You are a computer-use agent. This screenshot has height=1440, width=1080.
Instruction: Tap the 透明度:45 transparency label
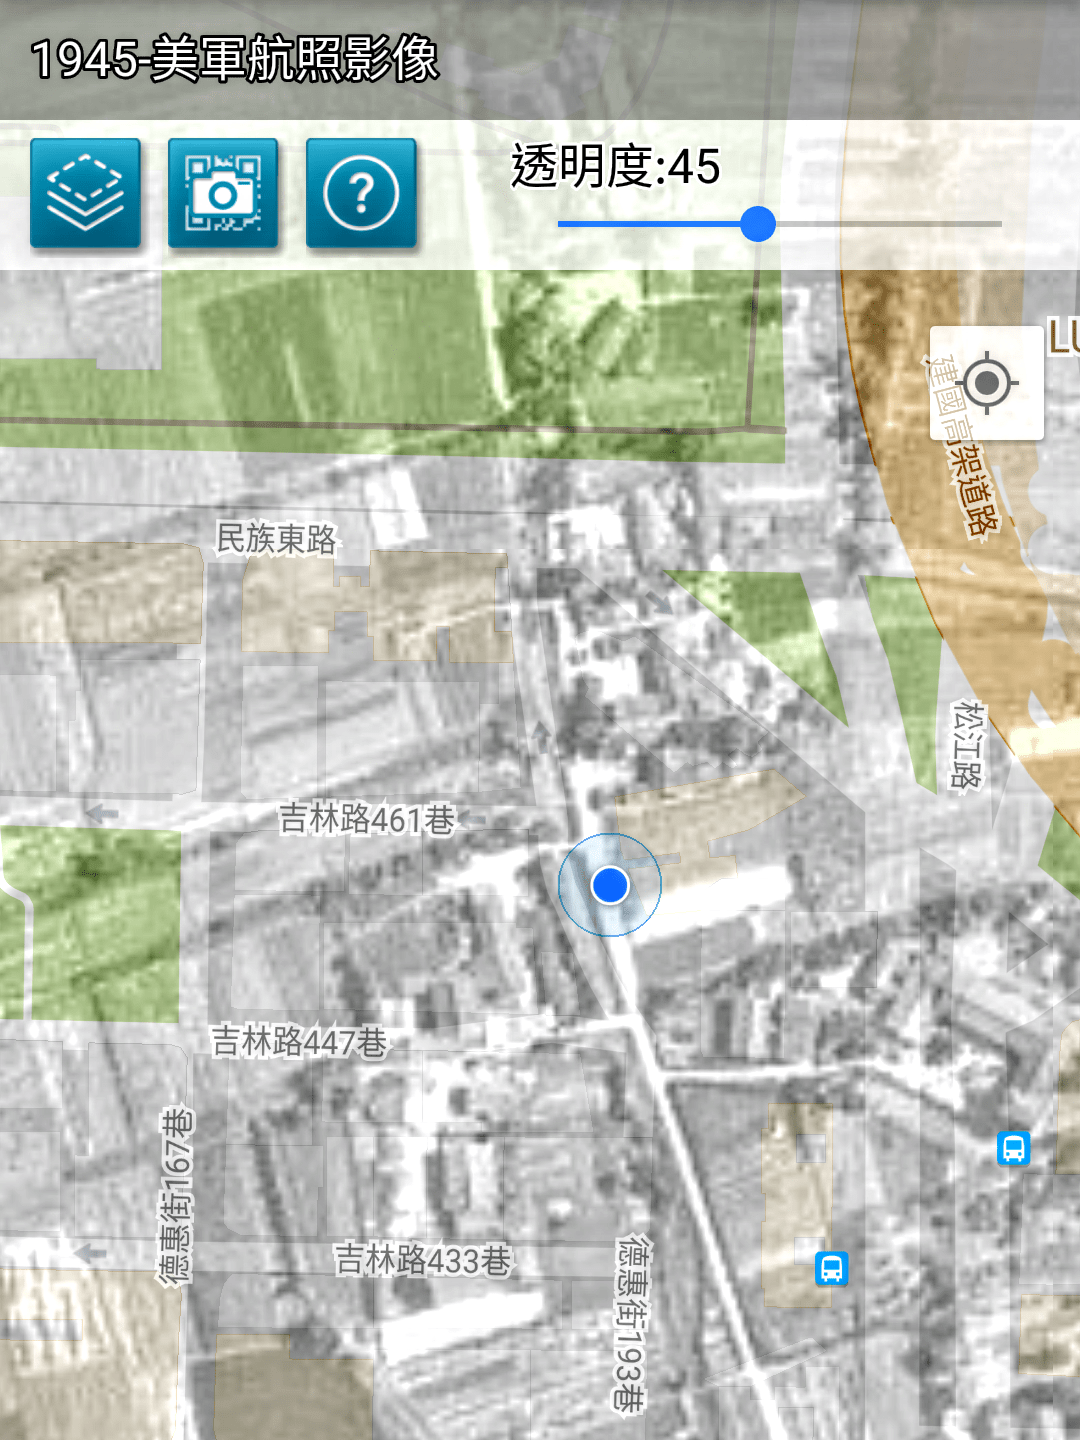point(615,166)
